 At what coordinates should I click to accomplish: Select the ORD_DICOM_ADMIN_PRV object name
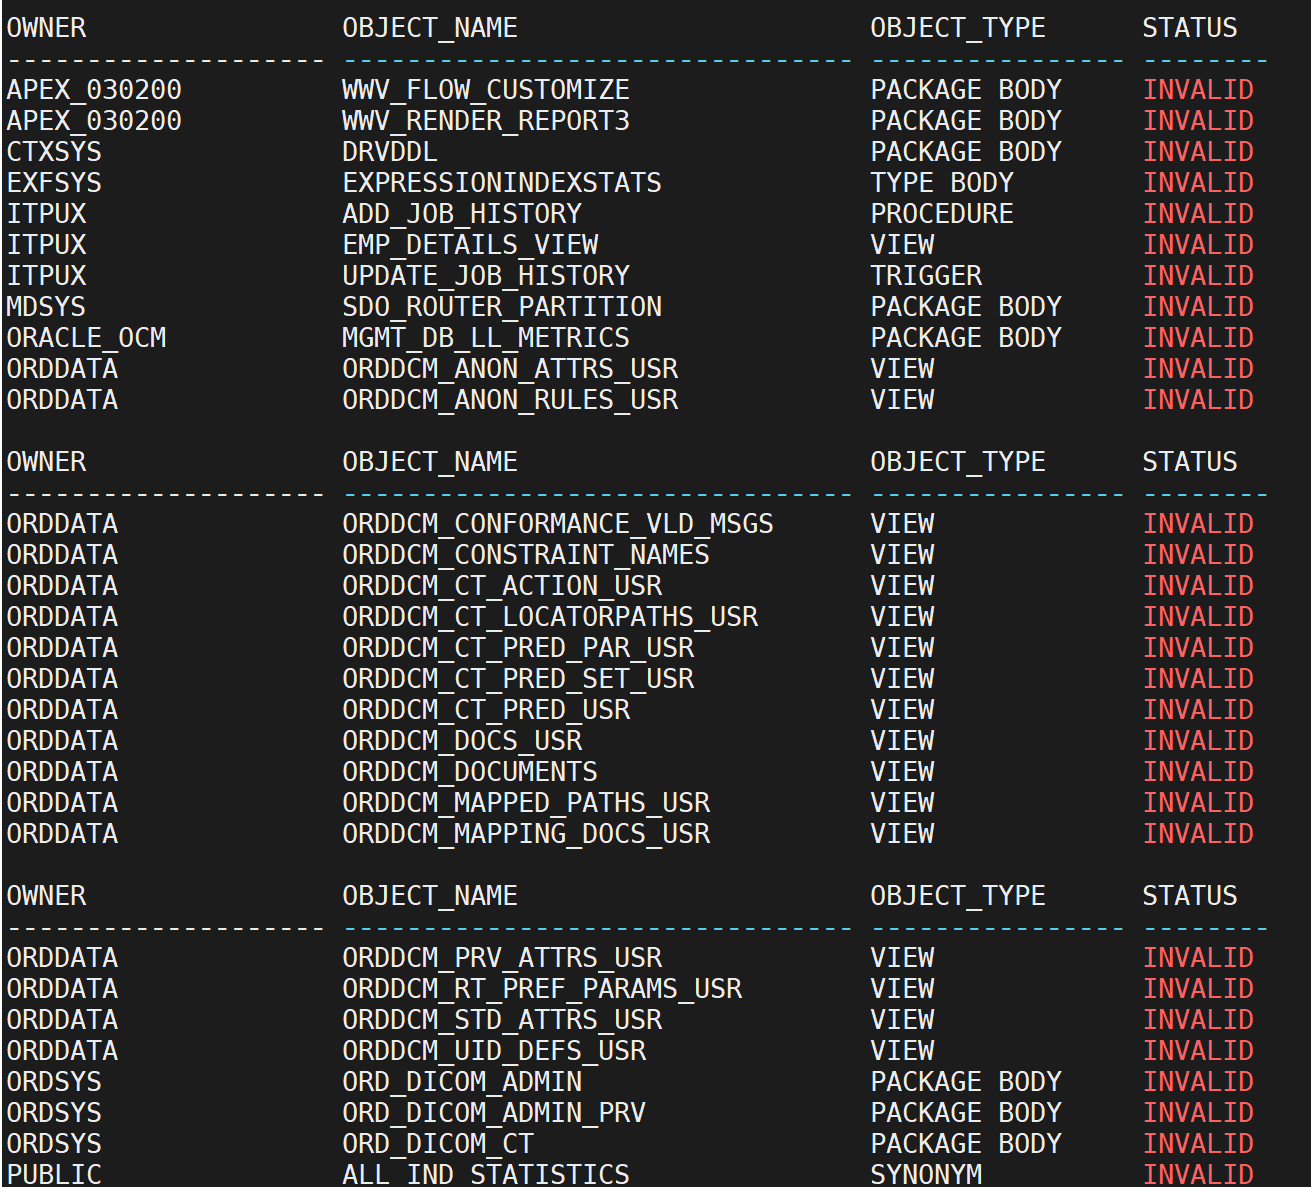(494, 1113)
